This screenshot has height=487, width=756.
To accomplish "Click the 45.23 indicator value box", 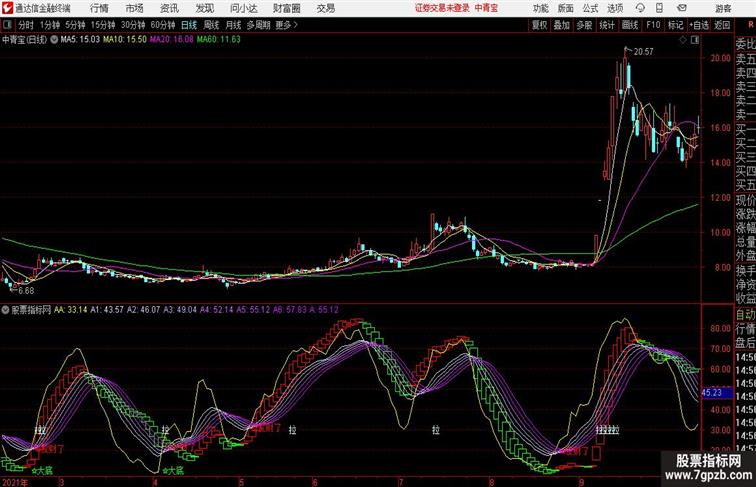I will point(716,393).
